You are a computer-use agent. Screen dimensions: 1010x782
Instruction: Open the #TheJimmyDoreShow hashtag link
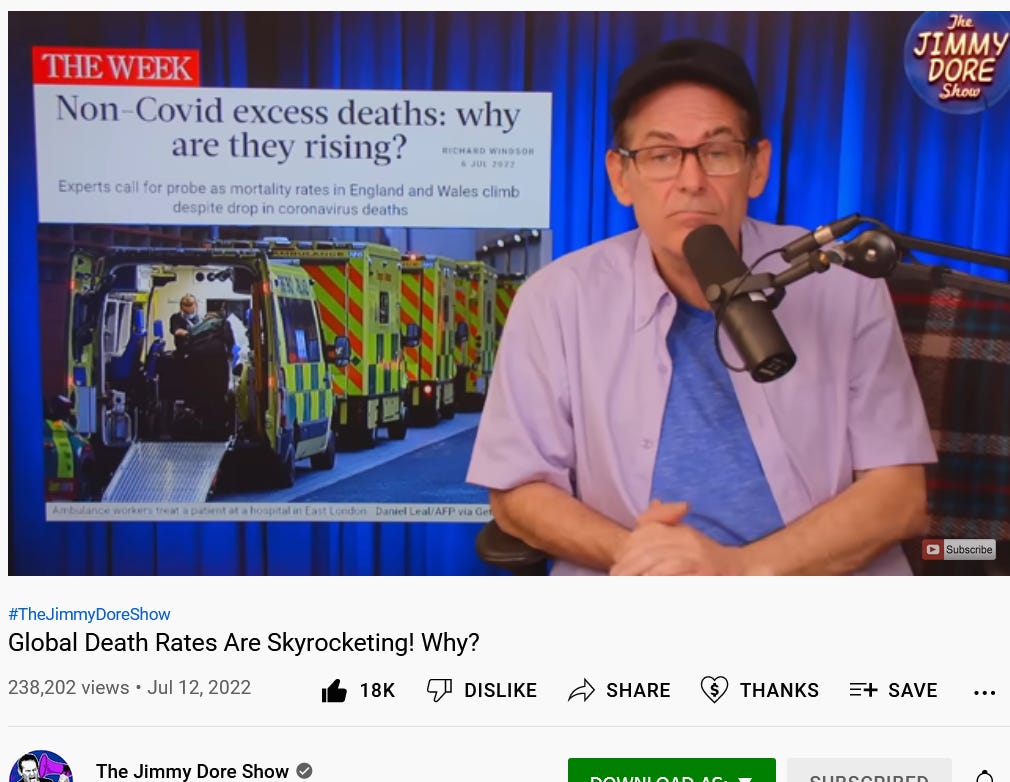(x=89, y=614)
